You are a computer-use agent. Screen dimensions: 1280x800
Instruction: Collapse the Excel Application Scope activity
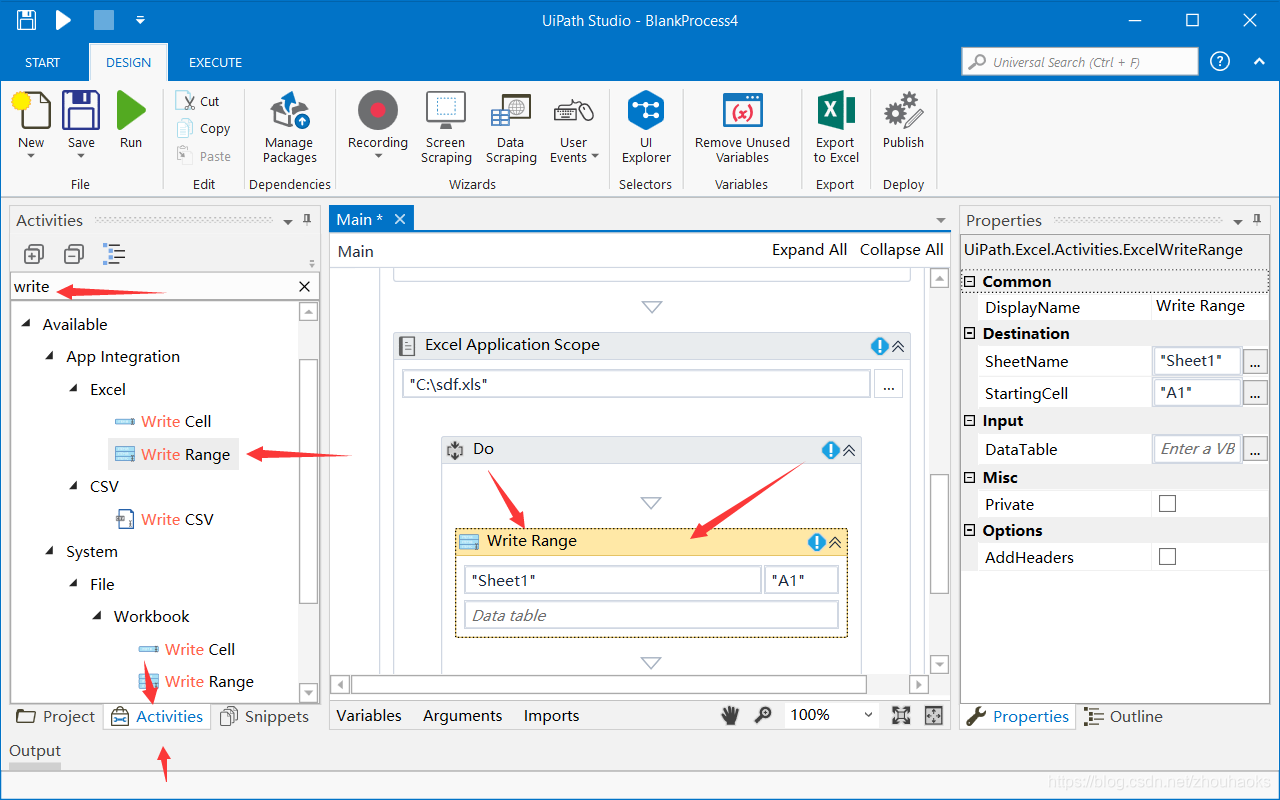point(898,346)
